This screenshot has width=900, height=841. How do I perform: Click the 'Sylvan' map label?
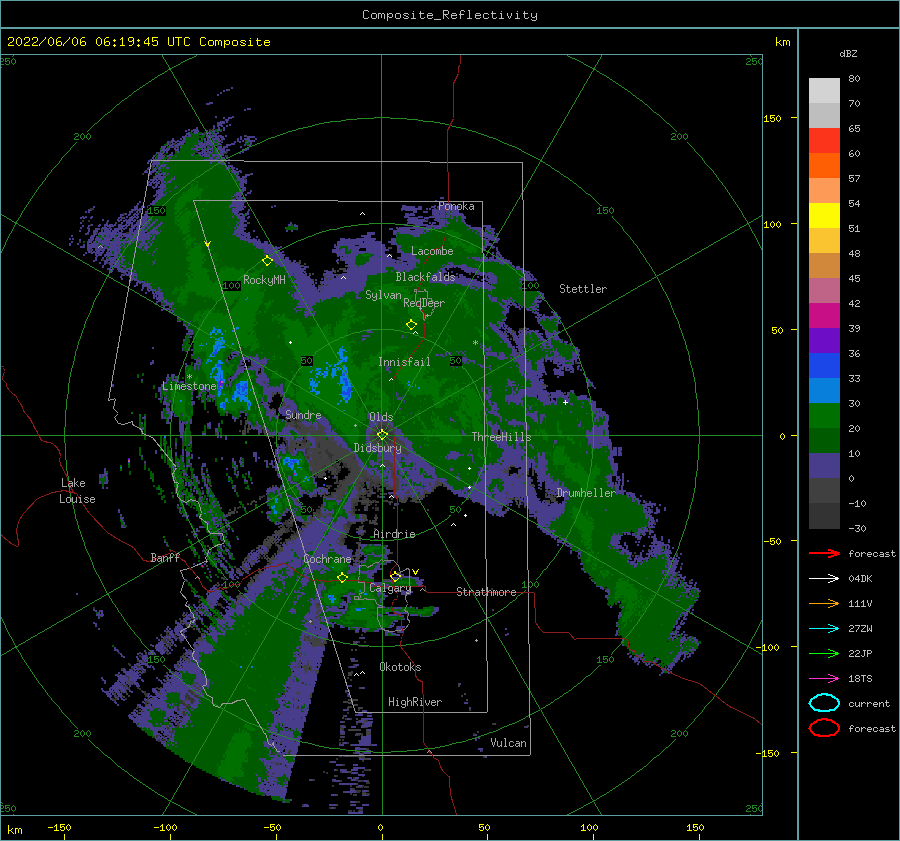383,295
